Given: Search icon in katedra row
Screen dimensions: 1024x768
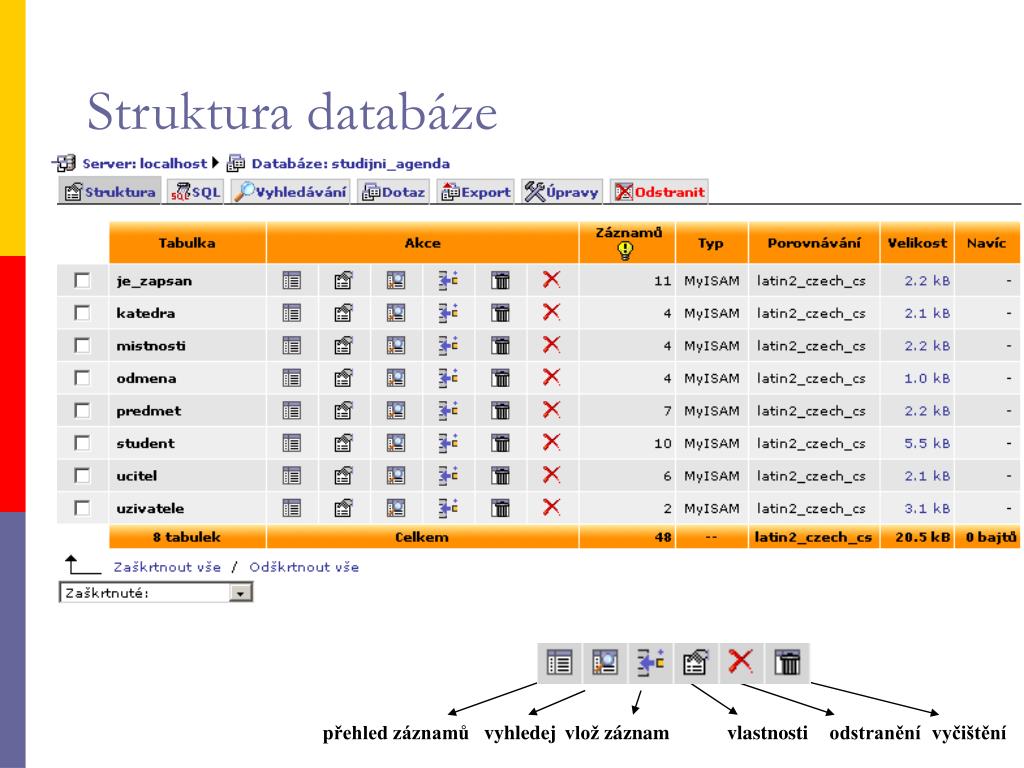Looking at the screenshot, I should [x=396, y=313].
